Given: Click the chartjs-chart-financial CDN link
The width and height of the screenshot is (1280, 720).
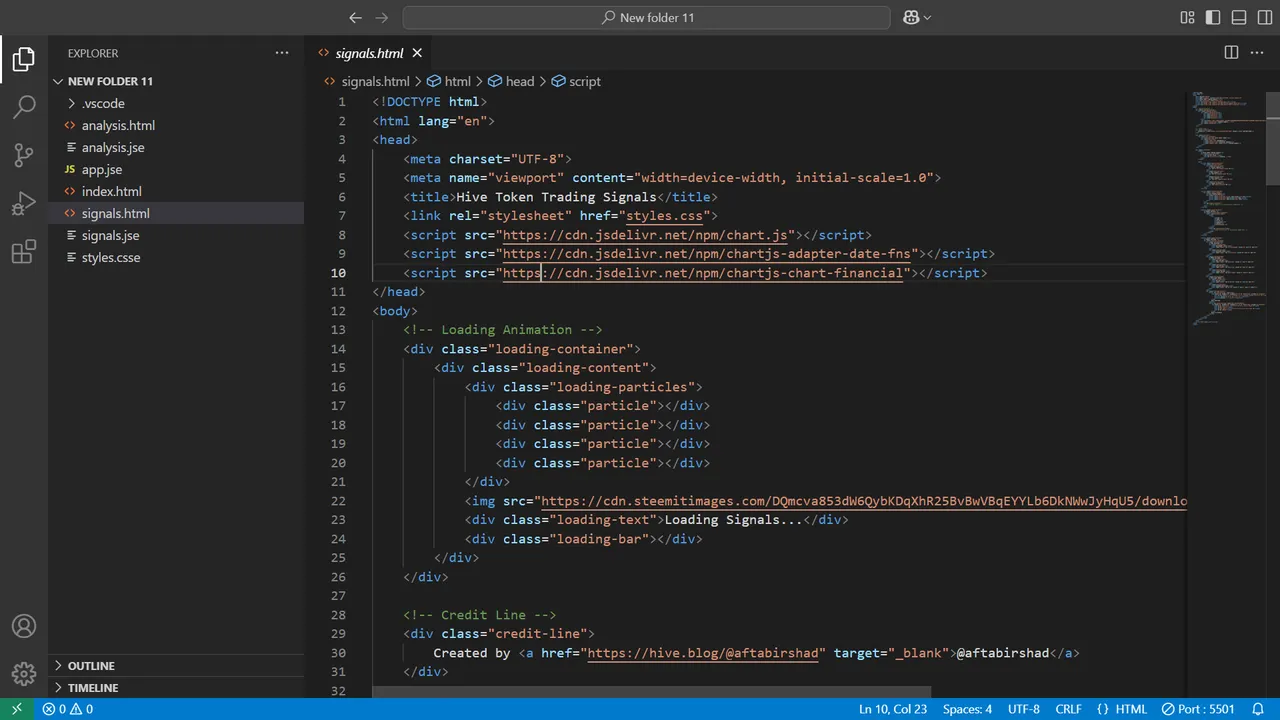Looking at the screenshot, I should 703,273.
